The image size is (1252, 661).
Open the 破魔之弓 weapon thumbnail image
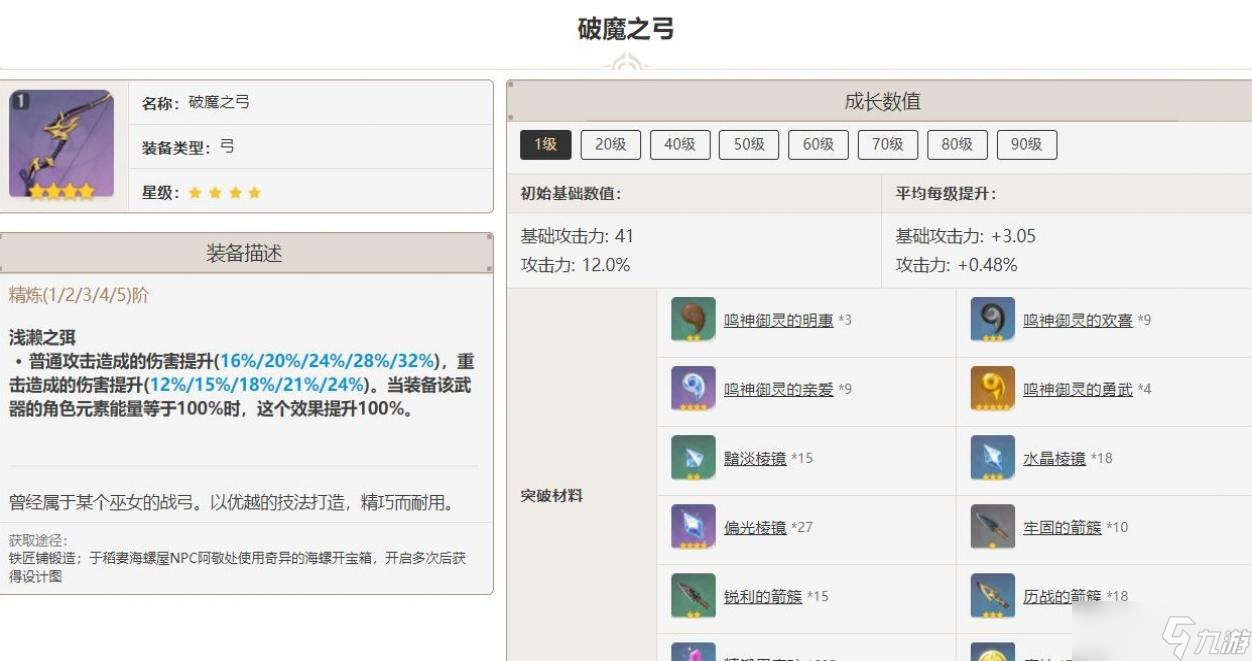pos(61,145)
